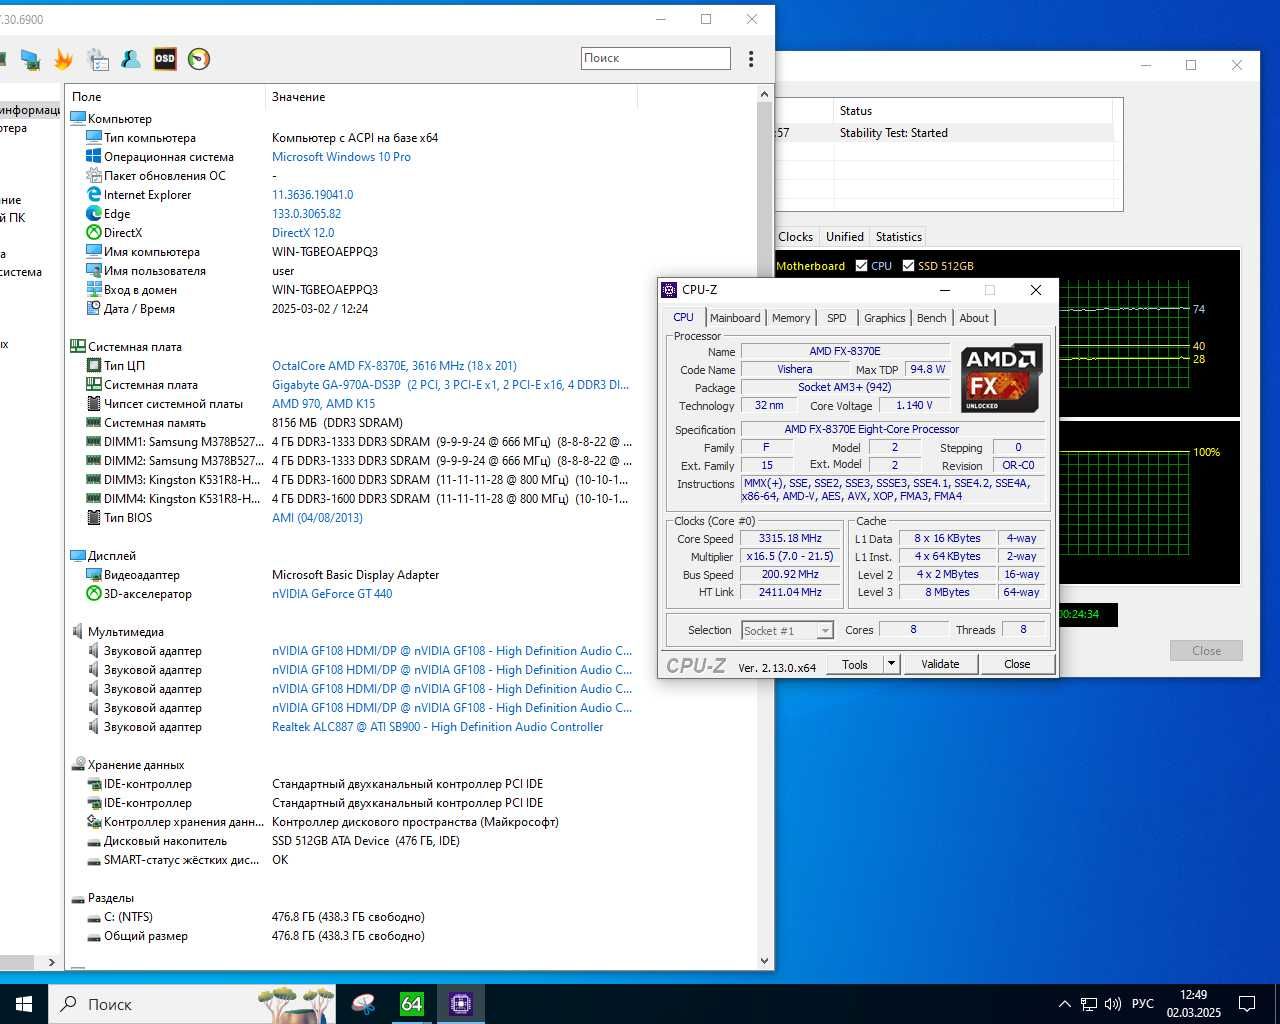This screenshot has height=1024, width=1280.
Task: Open the About tab in CPU-Z
Action: (x=974, y=318)
